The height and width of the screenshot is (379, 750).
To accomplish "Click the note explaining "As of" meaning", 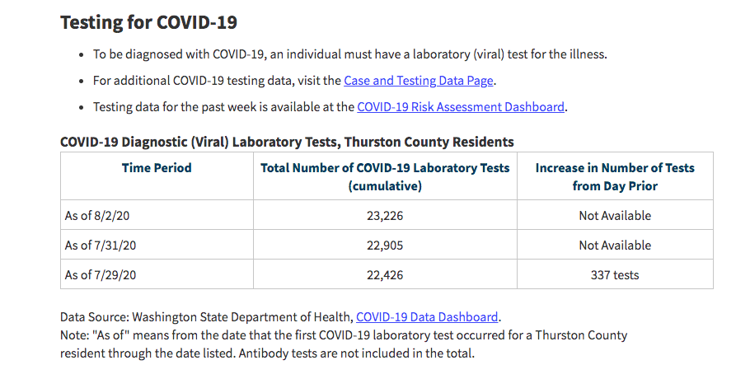I will coord(343,345).
